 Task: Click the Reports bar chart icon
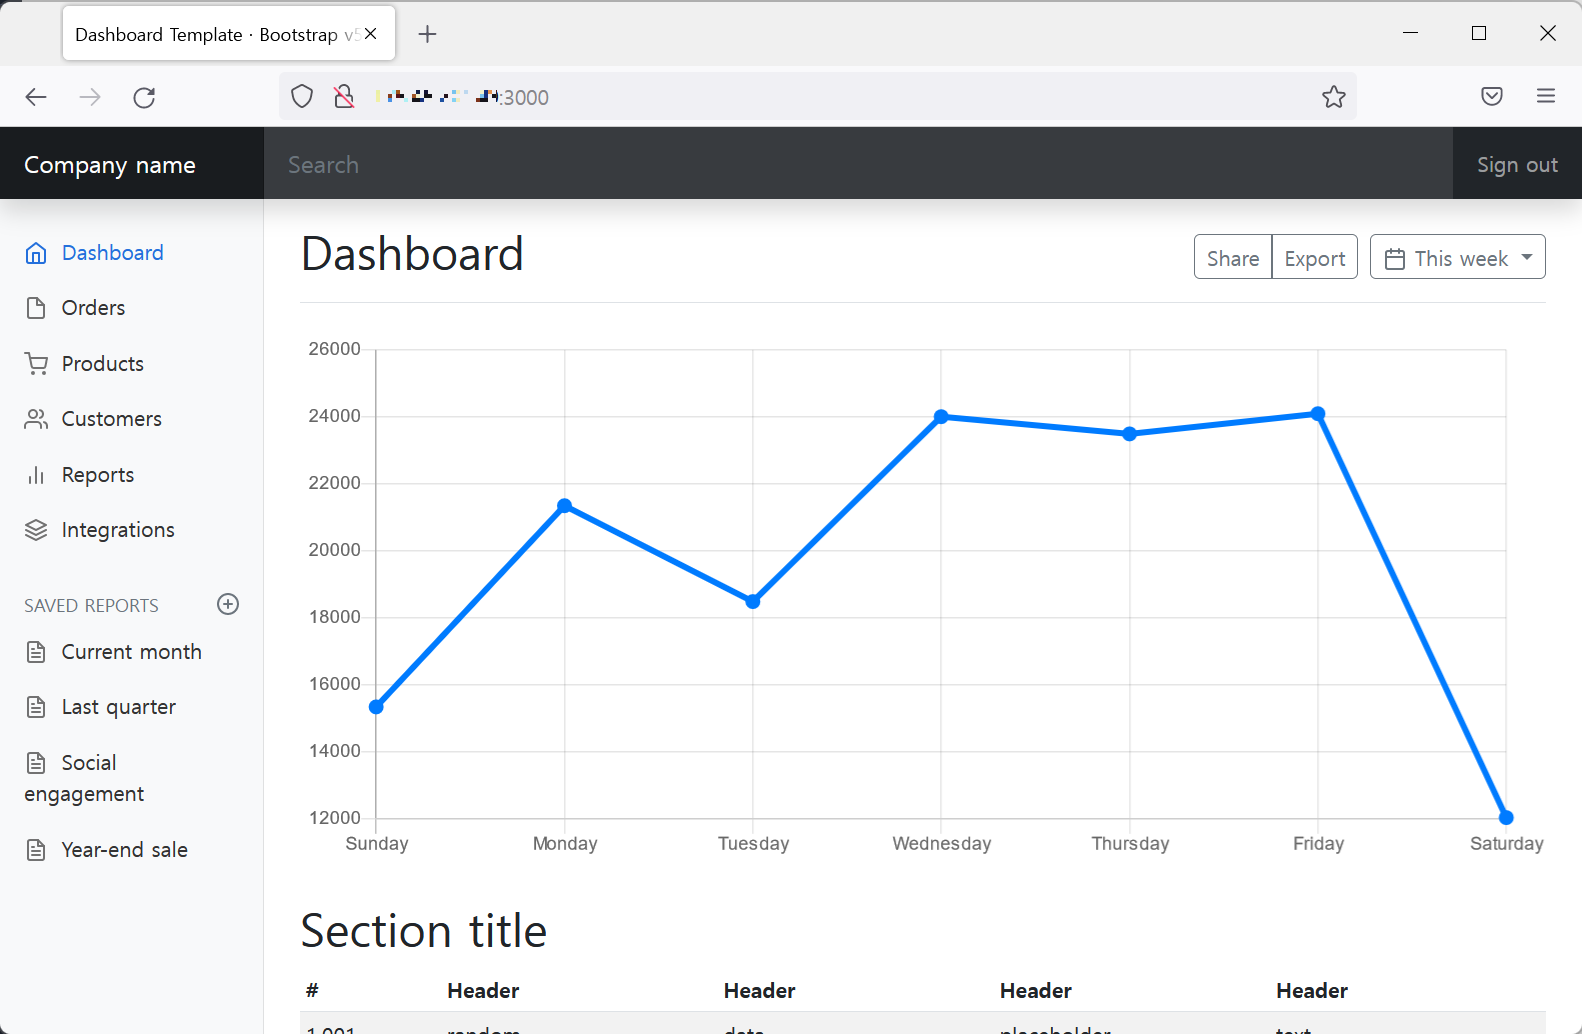36,475
